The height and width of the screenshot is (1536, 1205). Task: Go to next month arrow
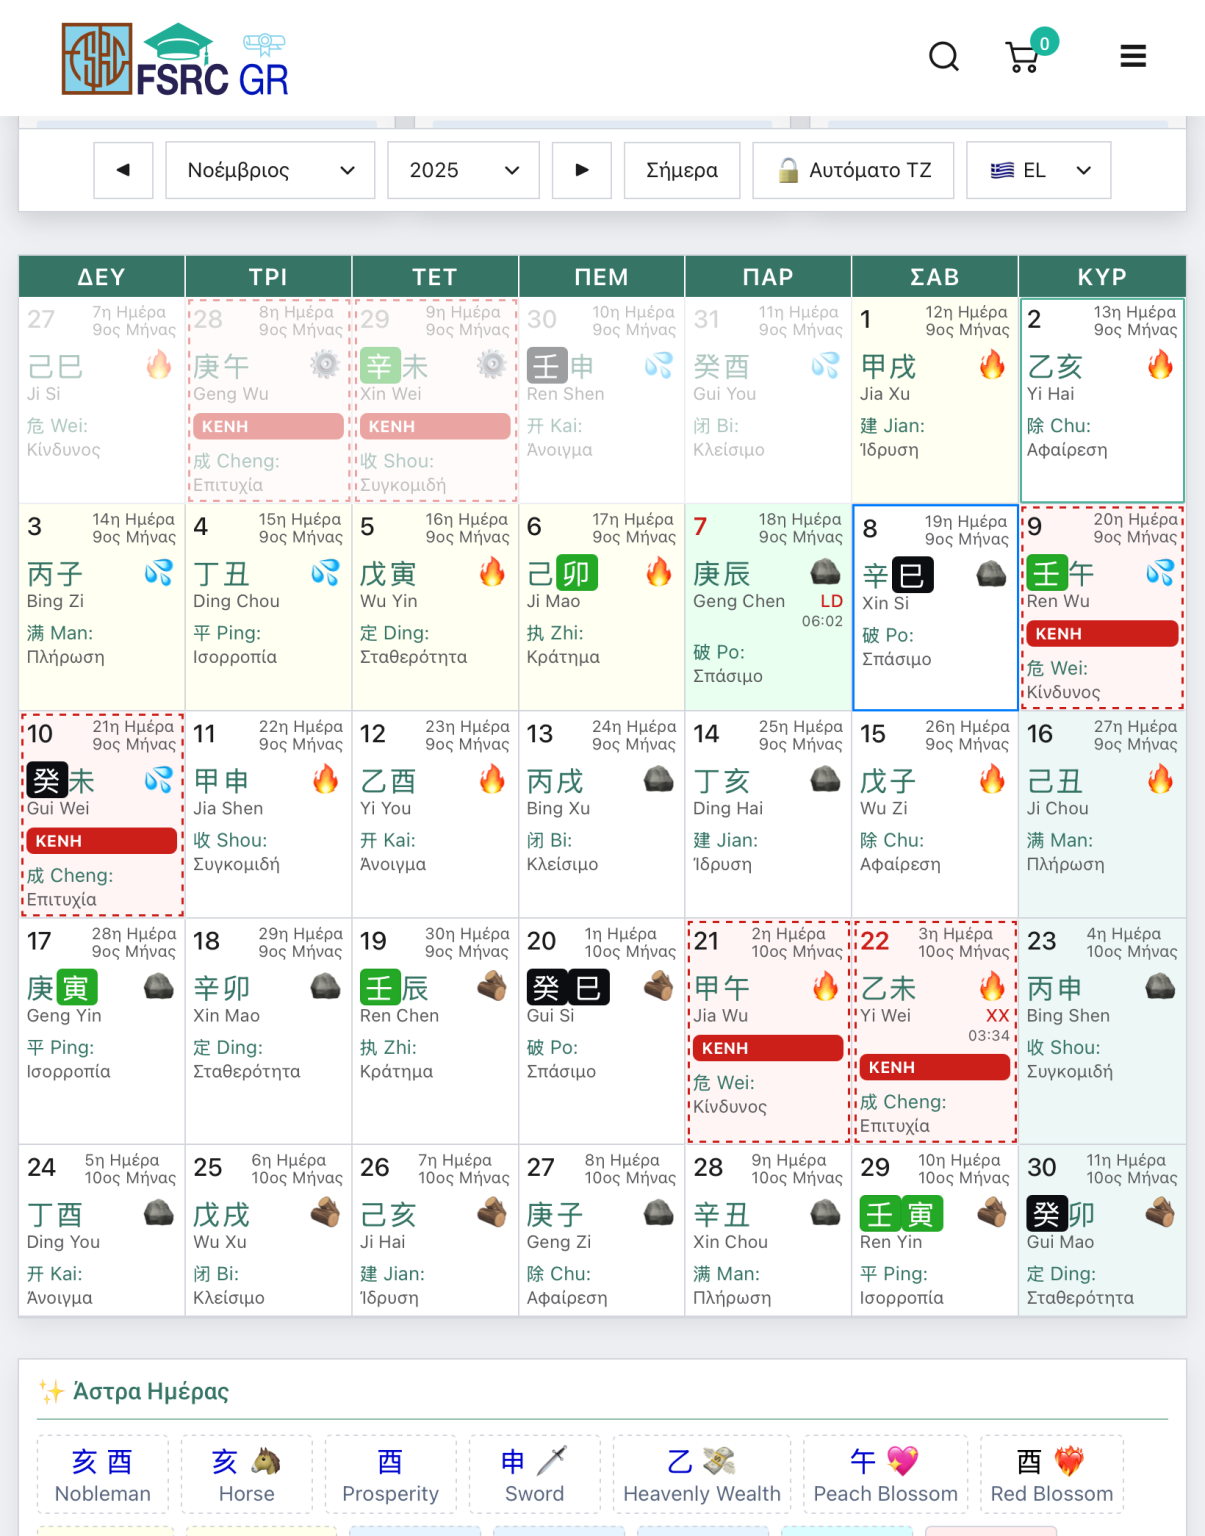581,170
